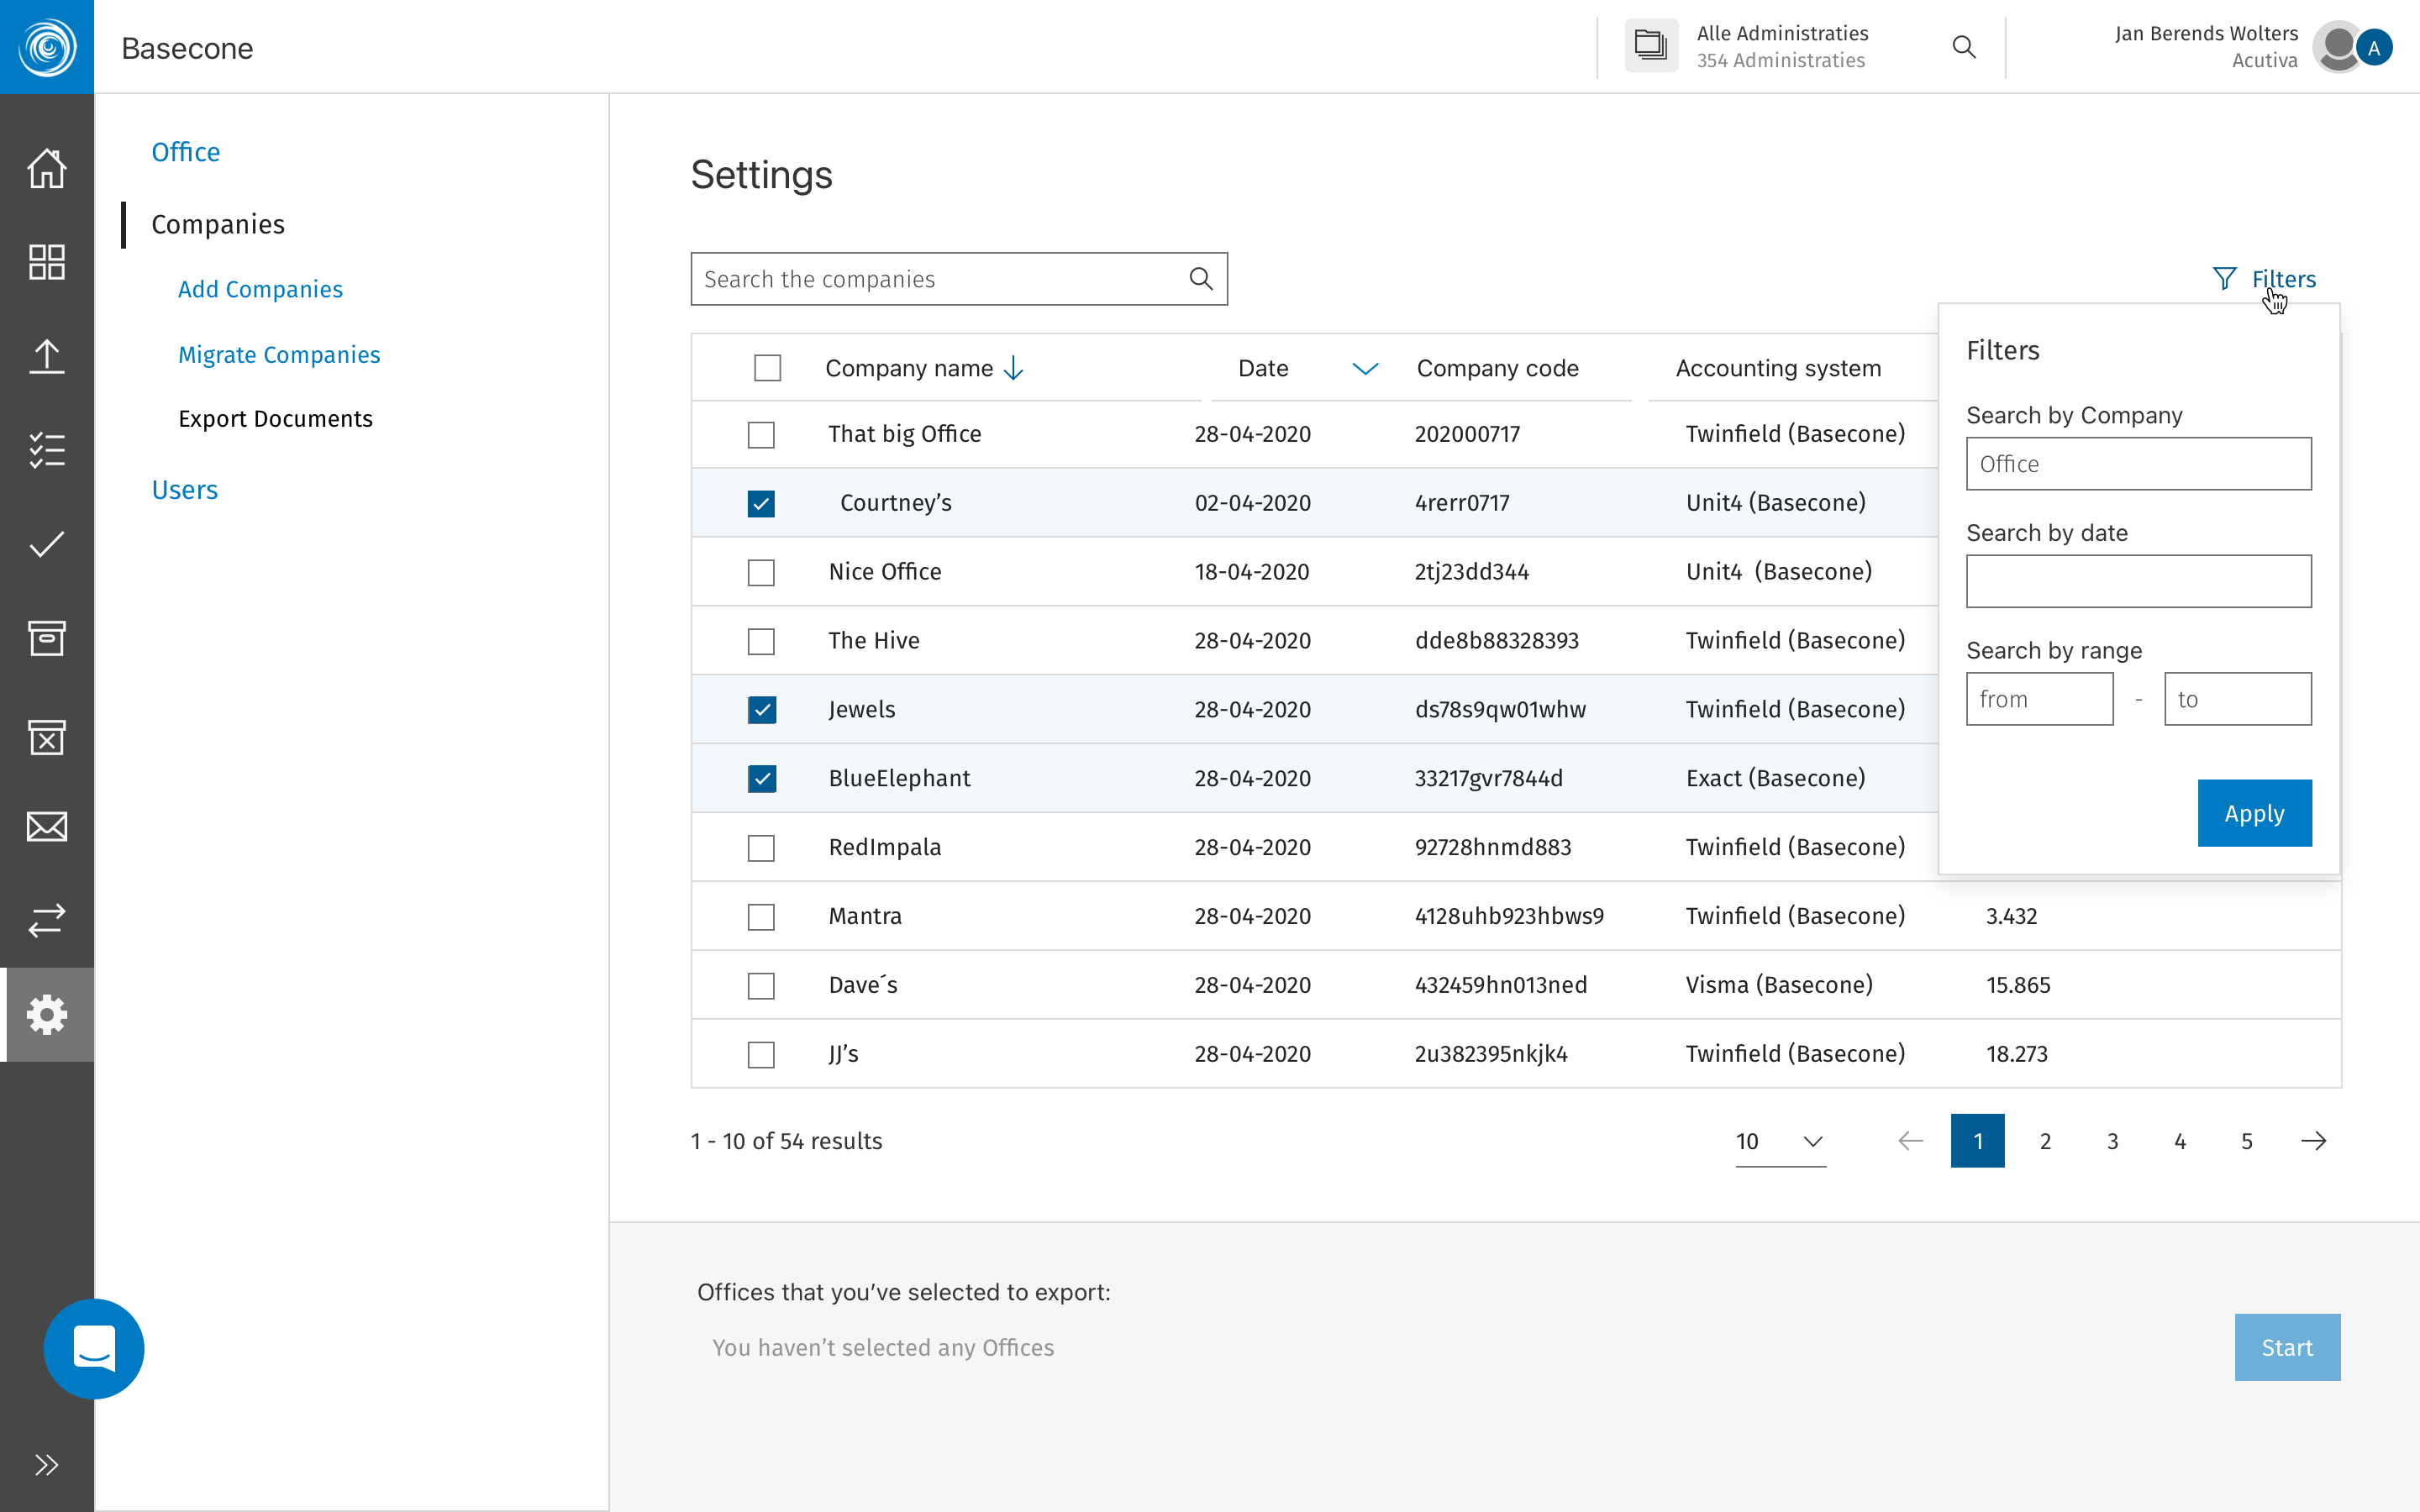
Task: Open the results-per-page dropdown
Action: 1780,1141
